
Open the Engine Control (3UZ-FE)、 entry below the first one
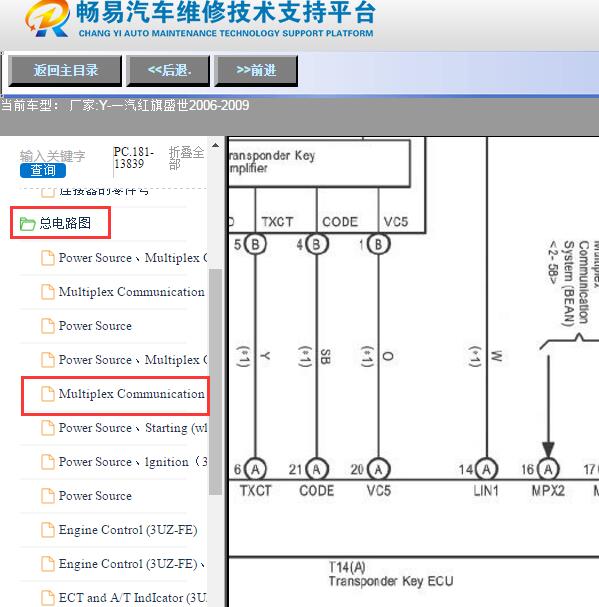(x=132, y=564)
